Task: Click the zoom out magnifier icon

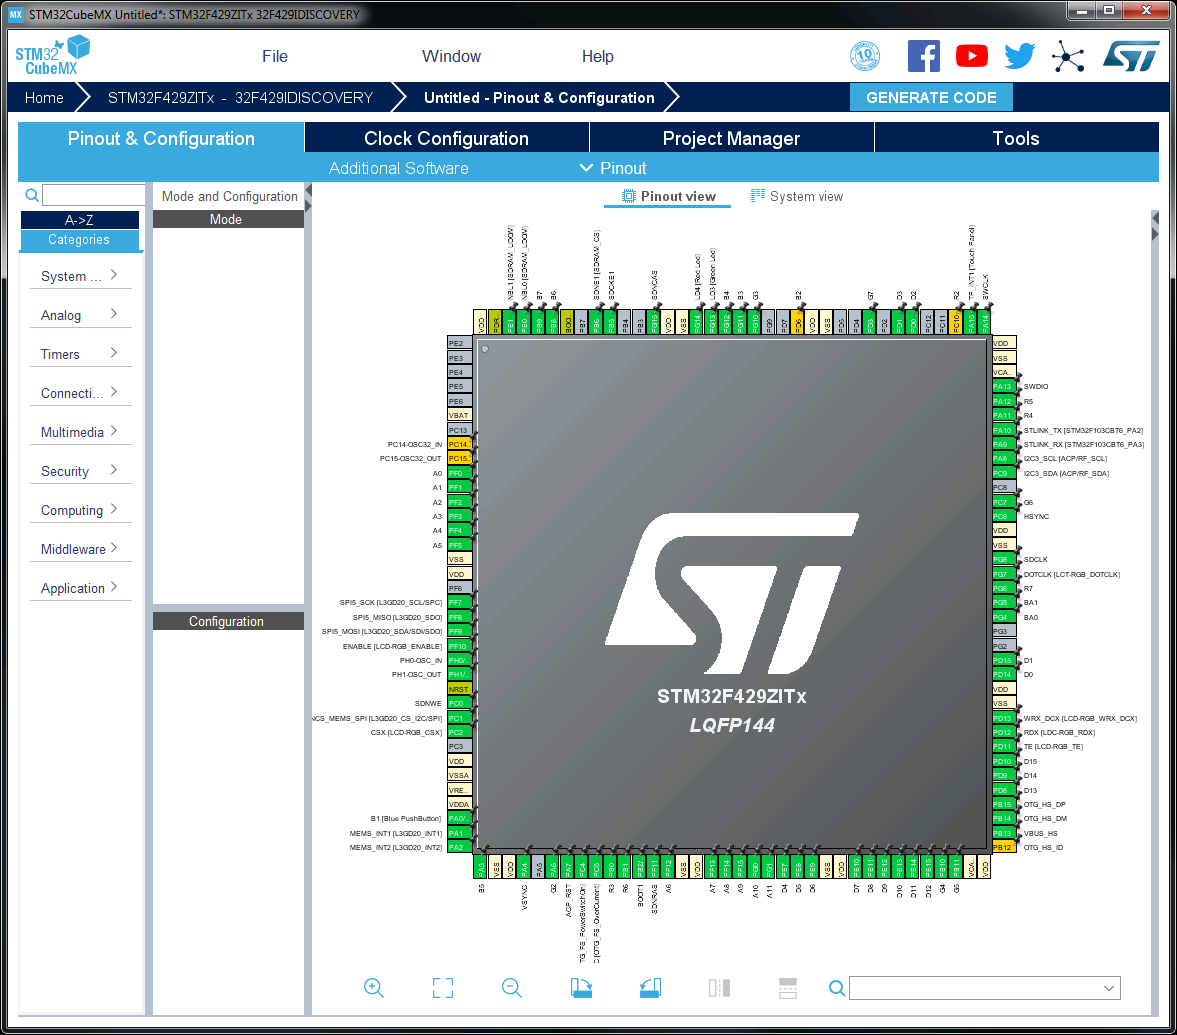Action: [x=512, y=988]
